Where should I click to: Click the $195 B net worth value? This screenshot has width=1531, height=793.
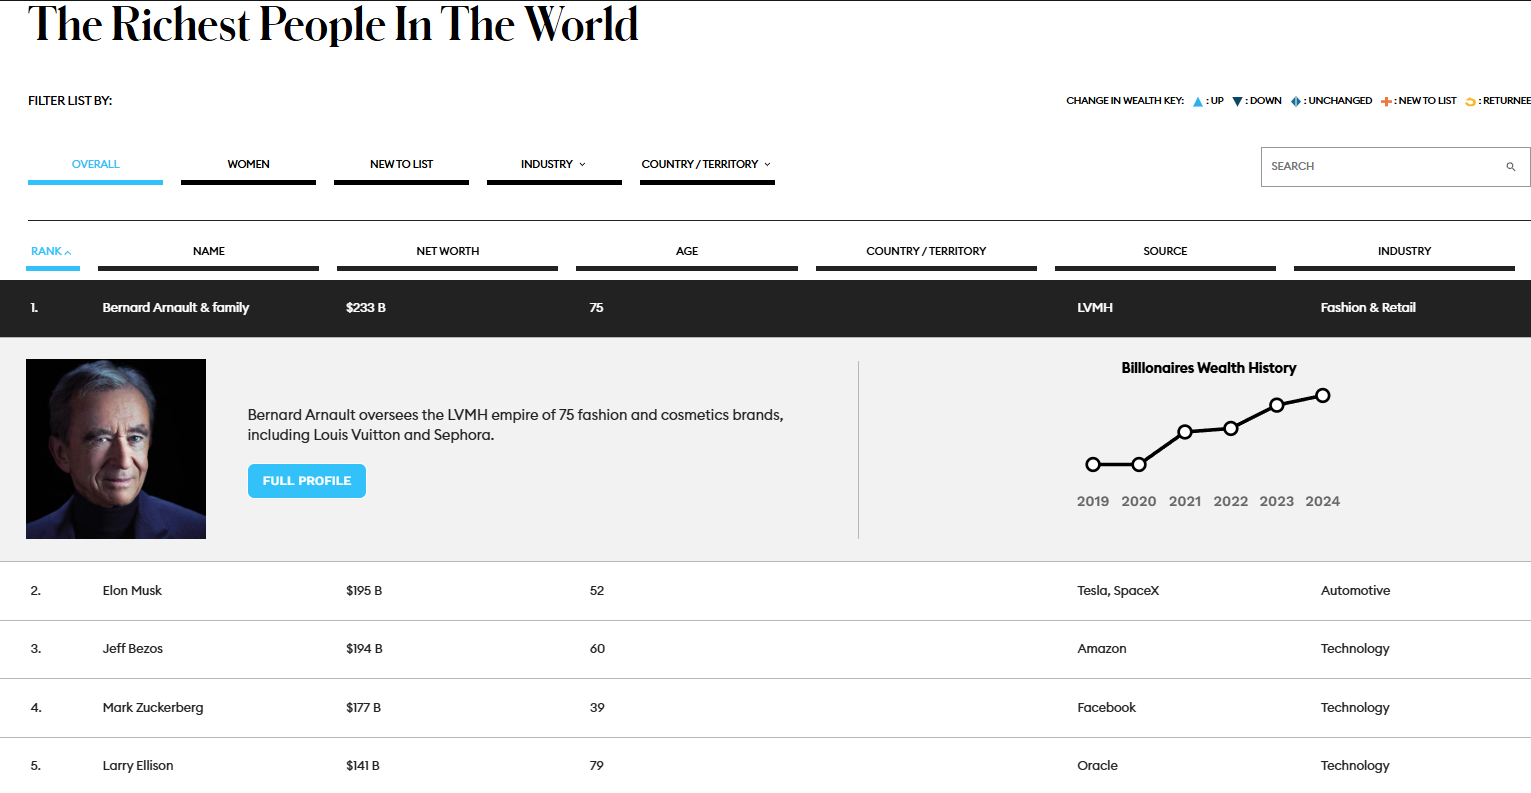click(x=364, y=591)
